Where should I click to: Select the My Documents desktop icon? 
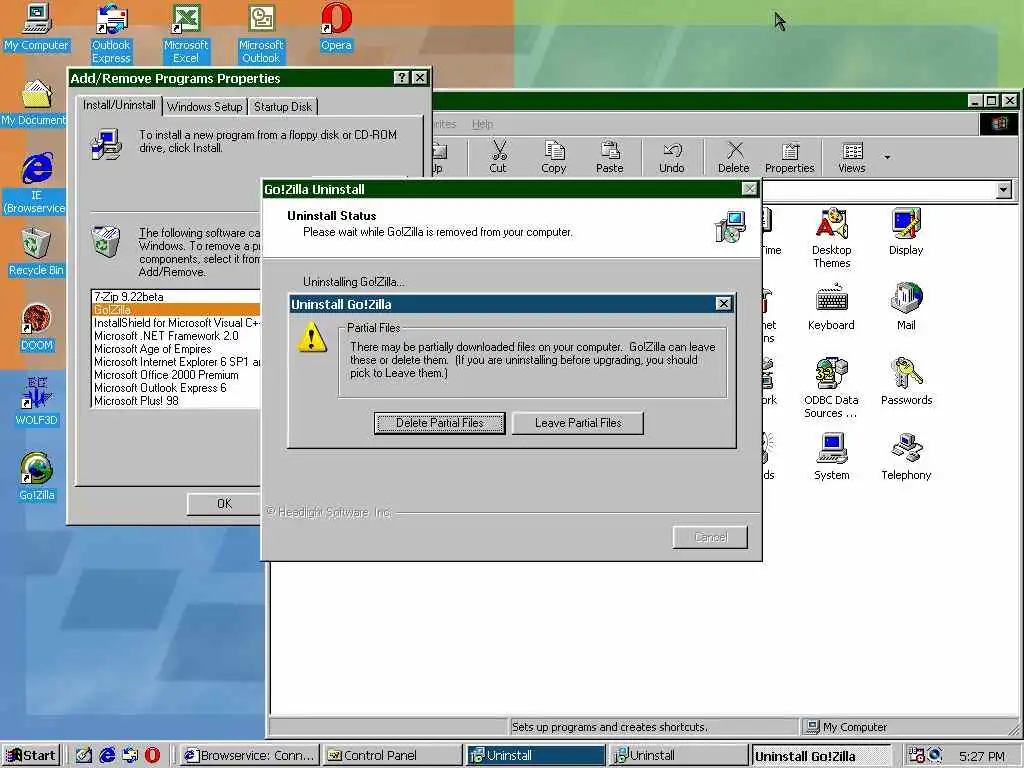34,103
